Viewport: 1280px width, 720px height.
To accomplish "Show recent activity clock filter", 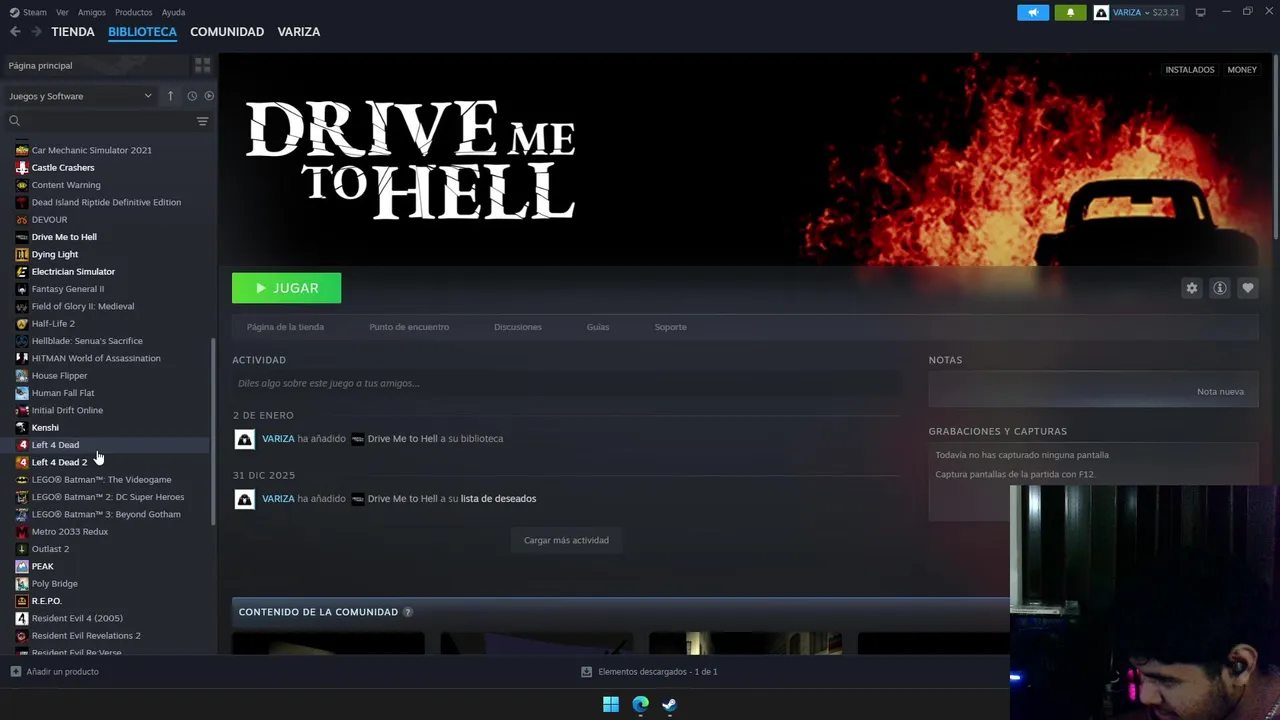I will point(192,96).
